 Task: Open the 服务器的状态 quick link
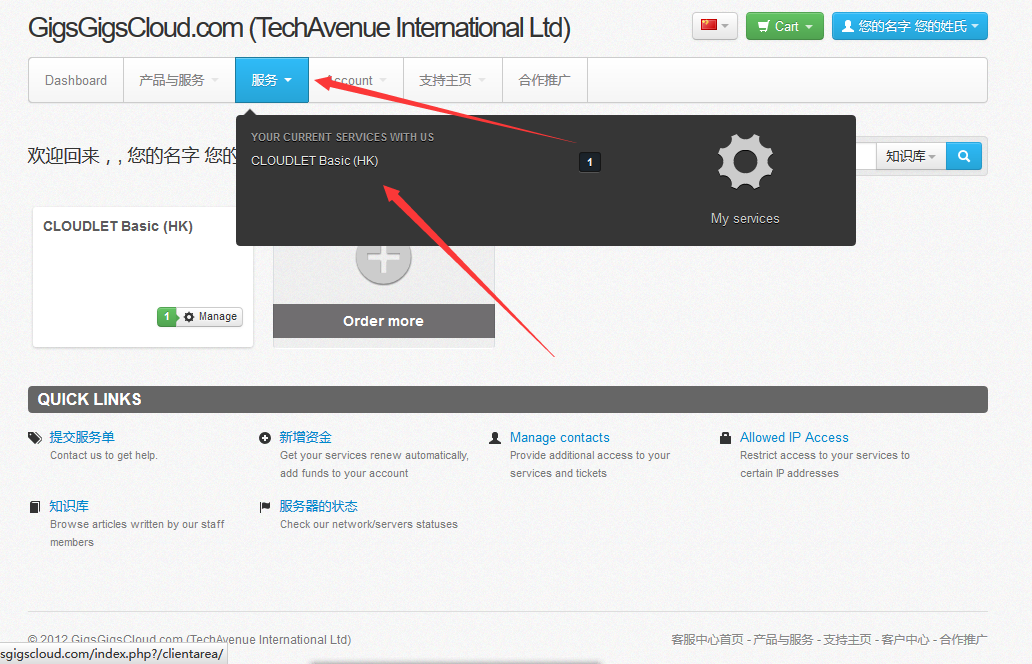tap(319, 506)
